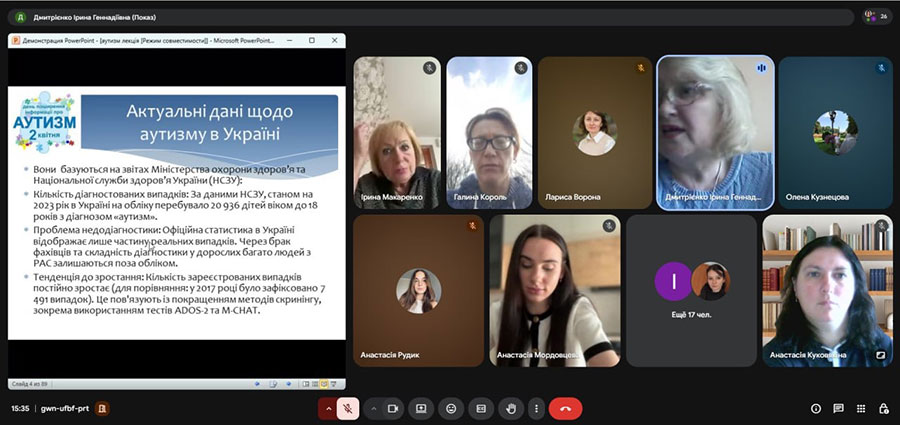Click the Present now screen-share icon

coord(421,408)
